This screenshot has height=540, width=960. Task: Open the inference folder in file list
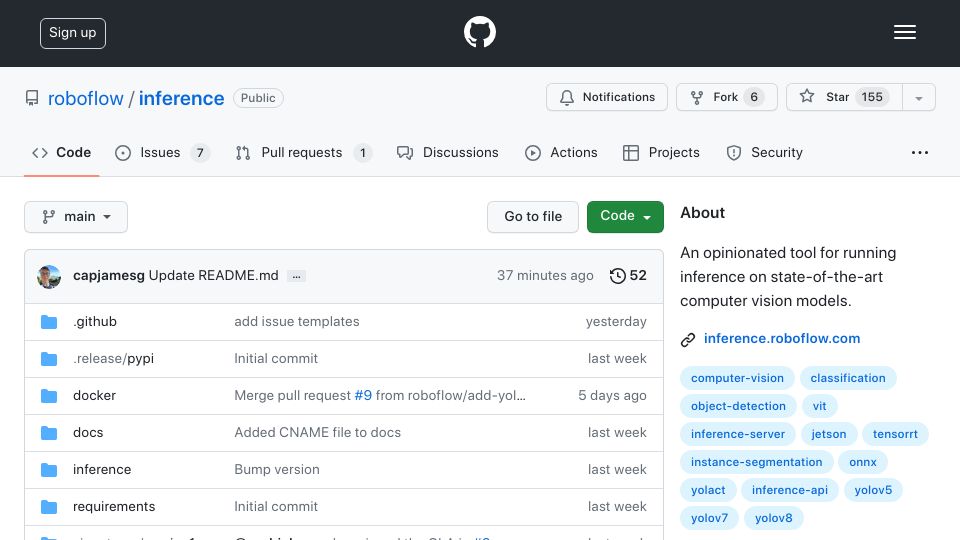coord(102,470)
